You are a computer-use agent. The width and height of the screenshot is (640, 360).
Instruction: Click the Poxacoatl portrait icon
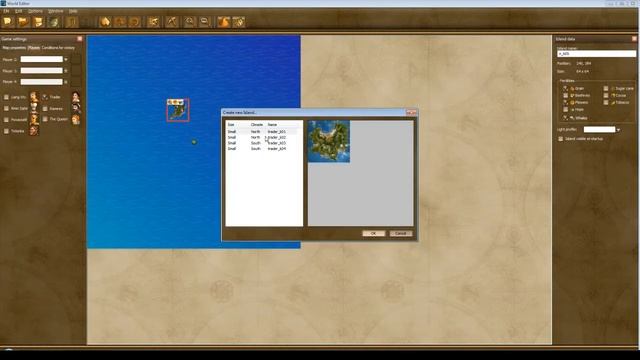(x=34, y=120)
